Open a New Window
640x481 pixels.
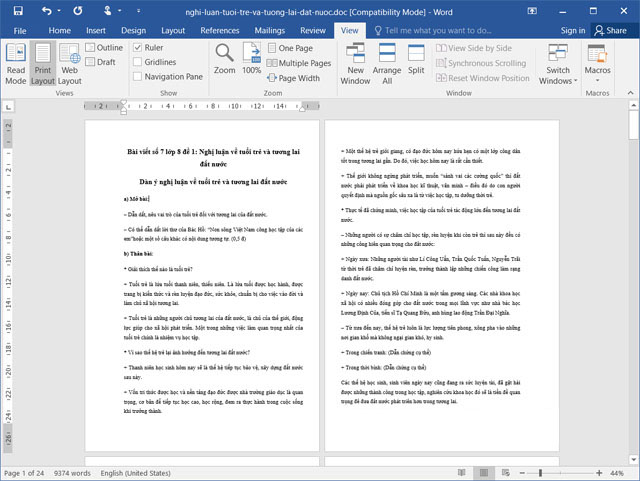[356, 64]
